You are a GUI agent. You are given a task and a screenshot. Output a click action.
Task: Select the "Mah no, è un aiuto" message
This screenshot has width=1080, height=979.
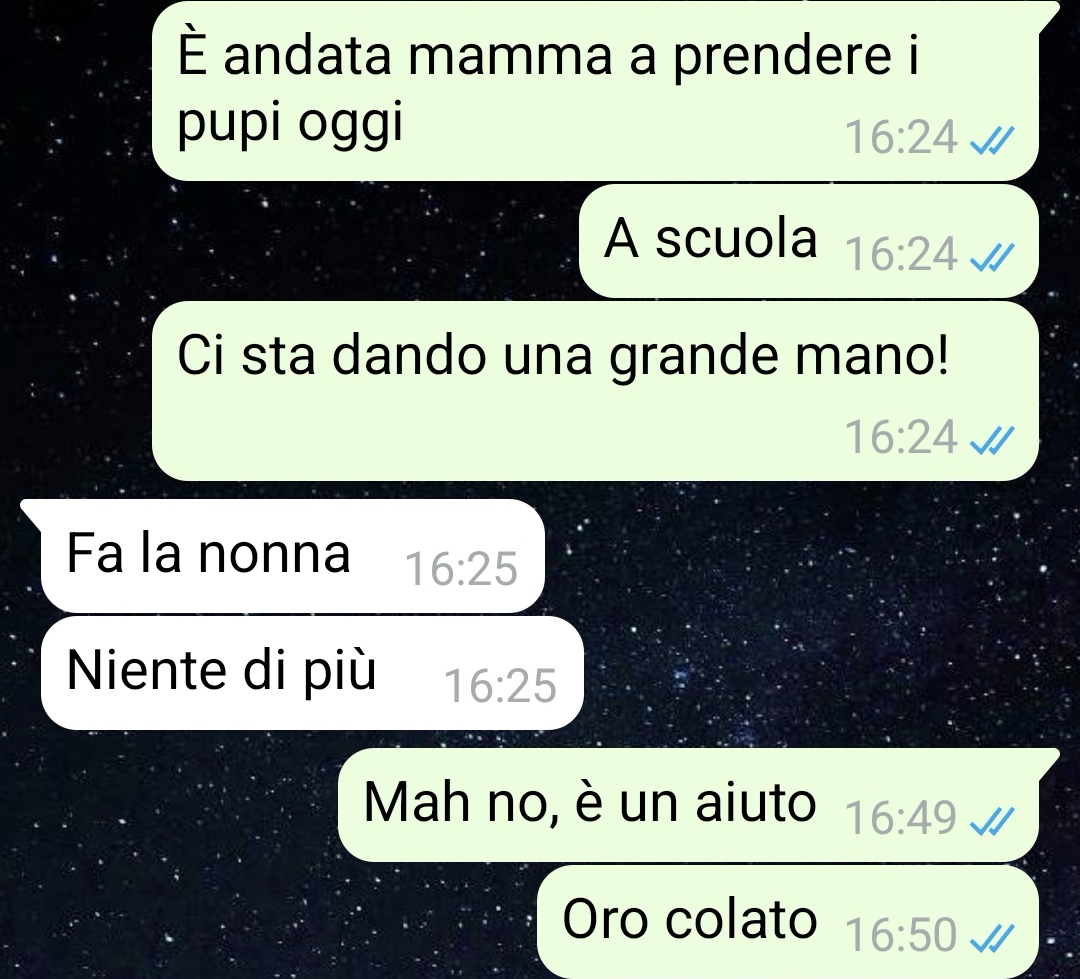[698, 805]
